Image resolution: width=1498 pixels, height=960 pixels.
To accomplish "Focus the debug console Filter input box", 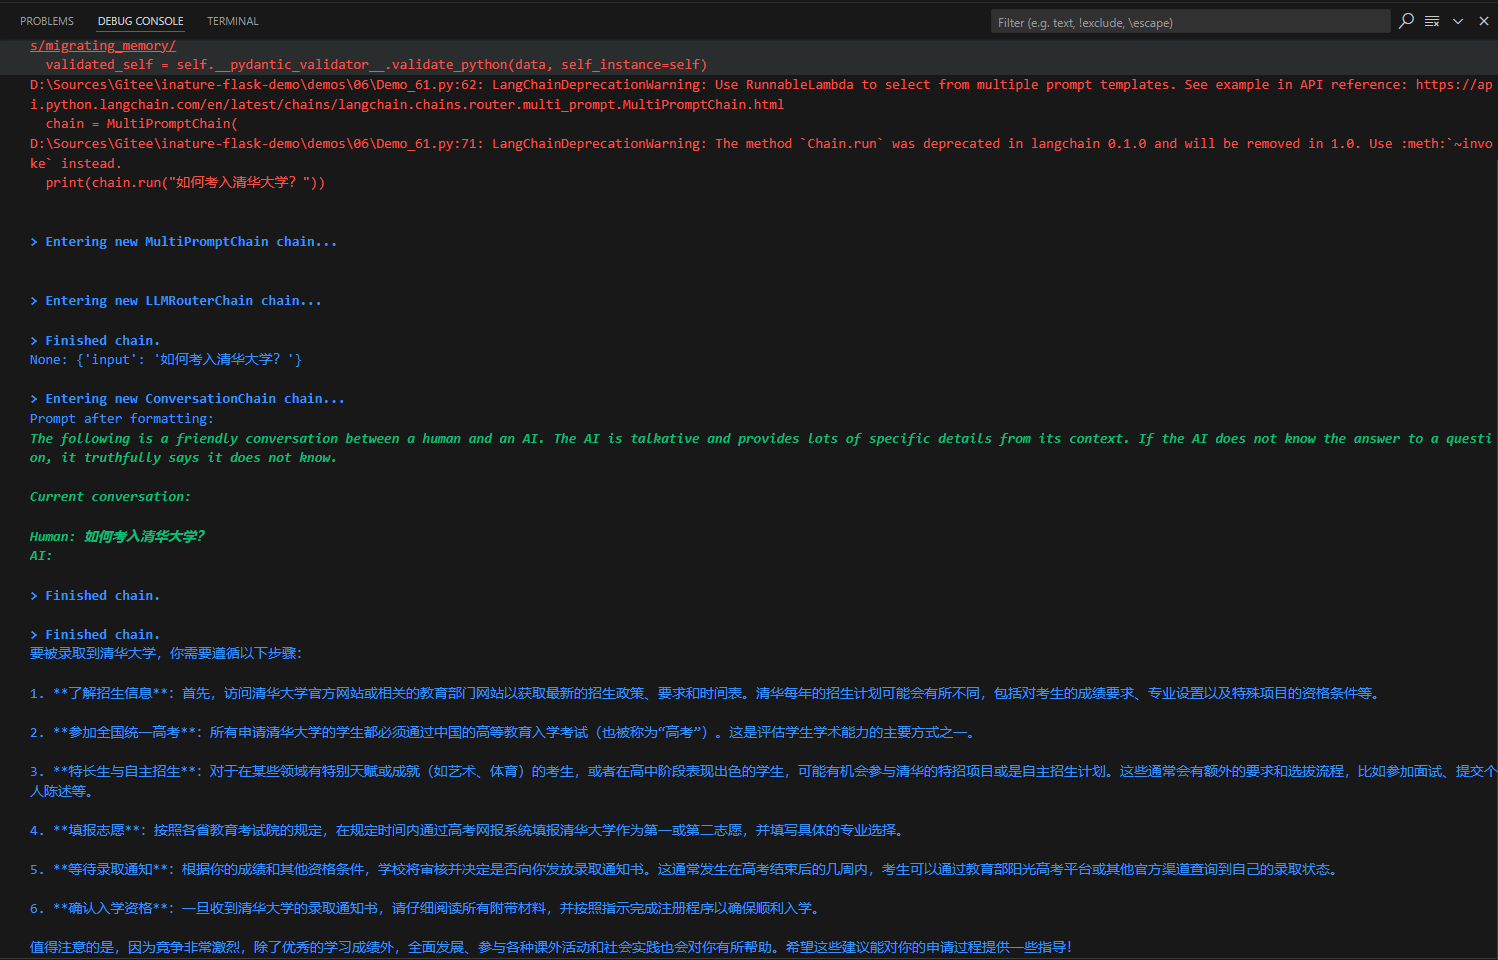I will pos(1188,22).
